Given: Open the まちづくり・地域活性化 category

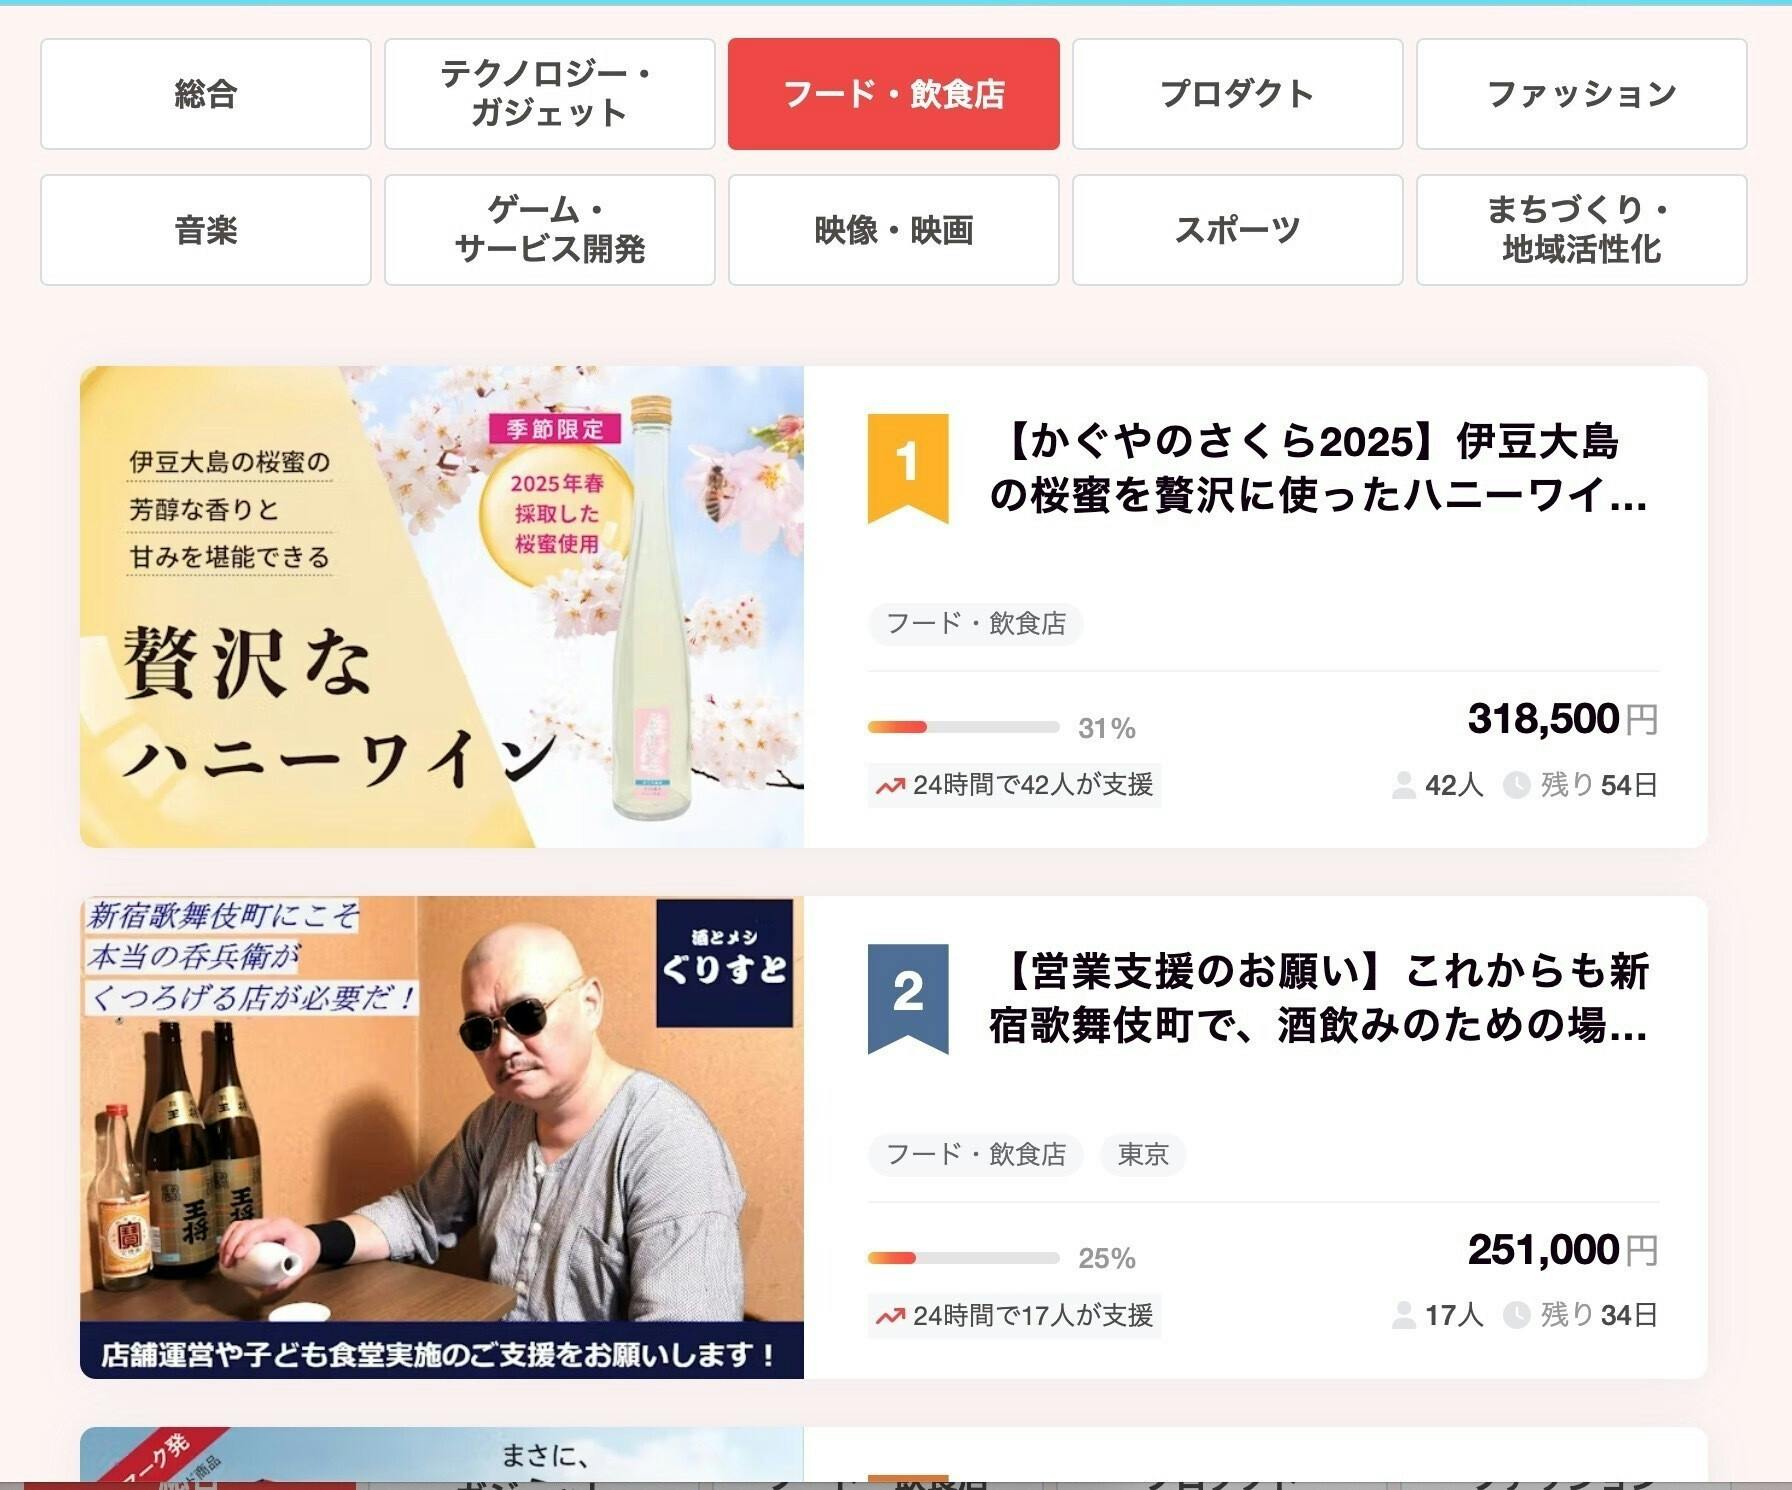Looking at the screenshot, I should pyautogui.click(x=1582, y=230).
